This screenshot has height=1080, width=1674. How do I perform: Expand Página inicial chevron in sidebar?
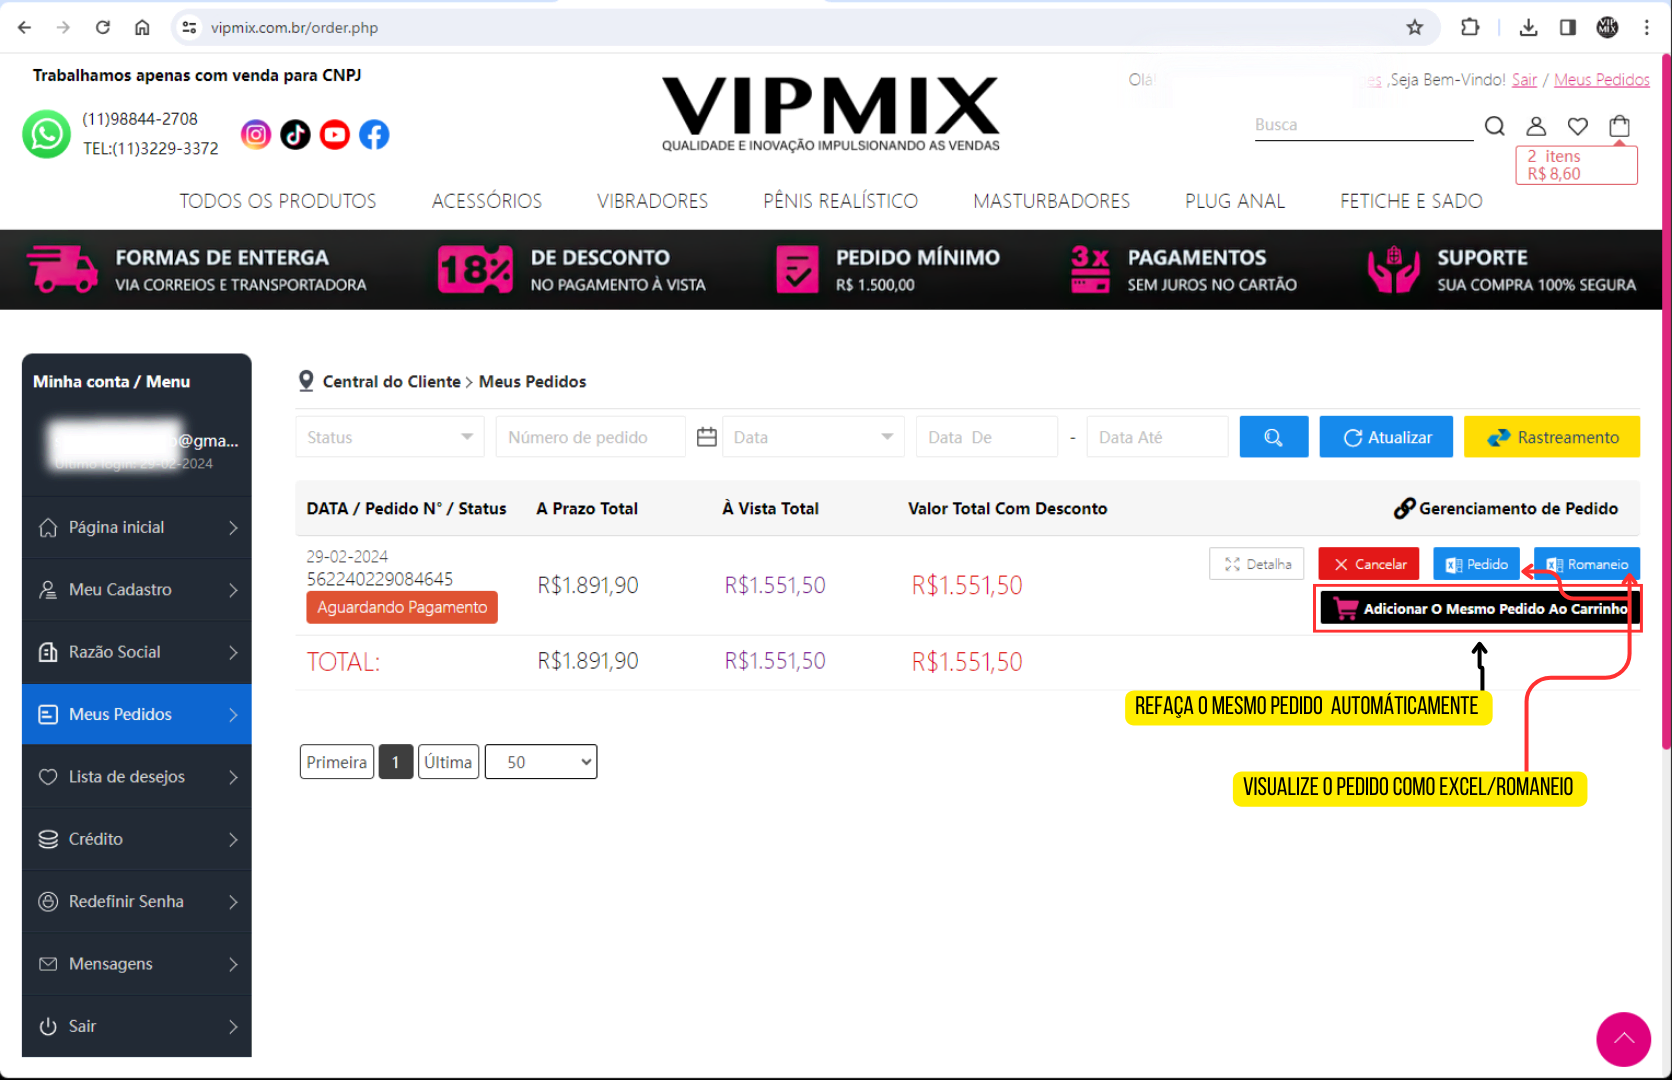[x=233, y=528]
